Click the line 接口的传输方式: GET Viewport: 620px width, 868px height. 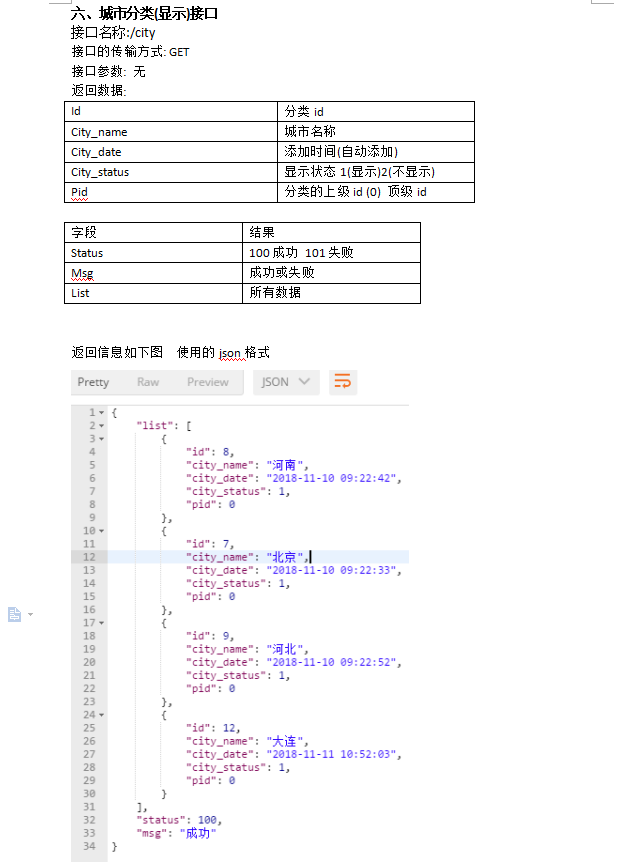click(x=130, y=52)
